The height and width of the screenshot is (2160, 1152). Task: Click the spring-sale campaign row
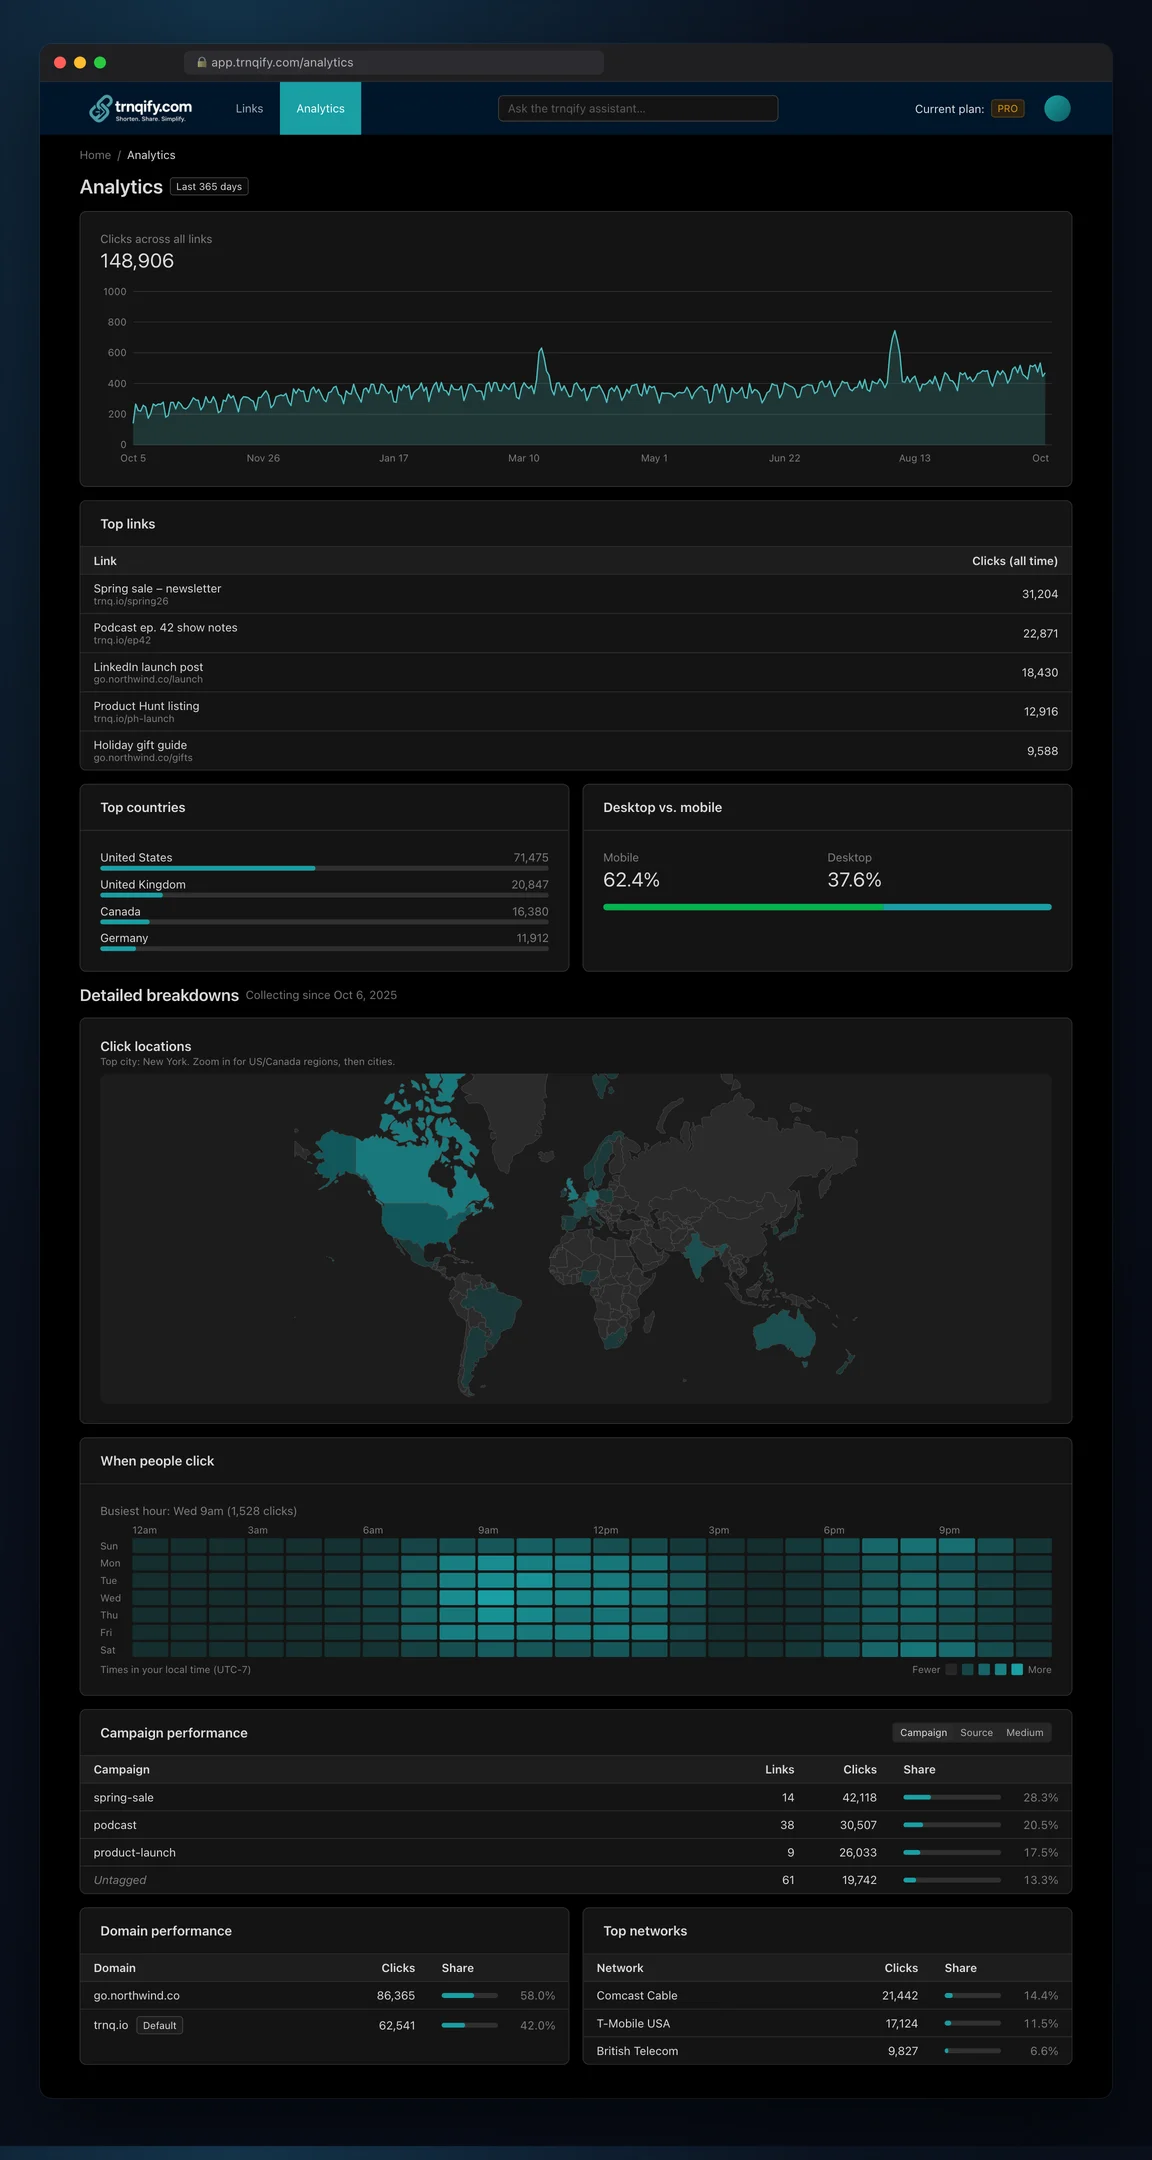[x=576, y=1797]
